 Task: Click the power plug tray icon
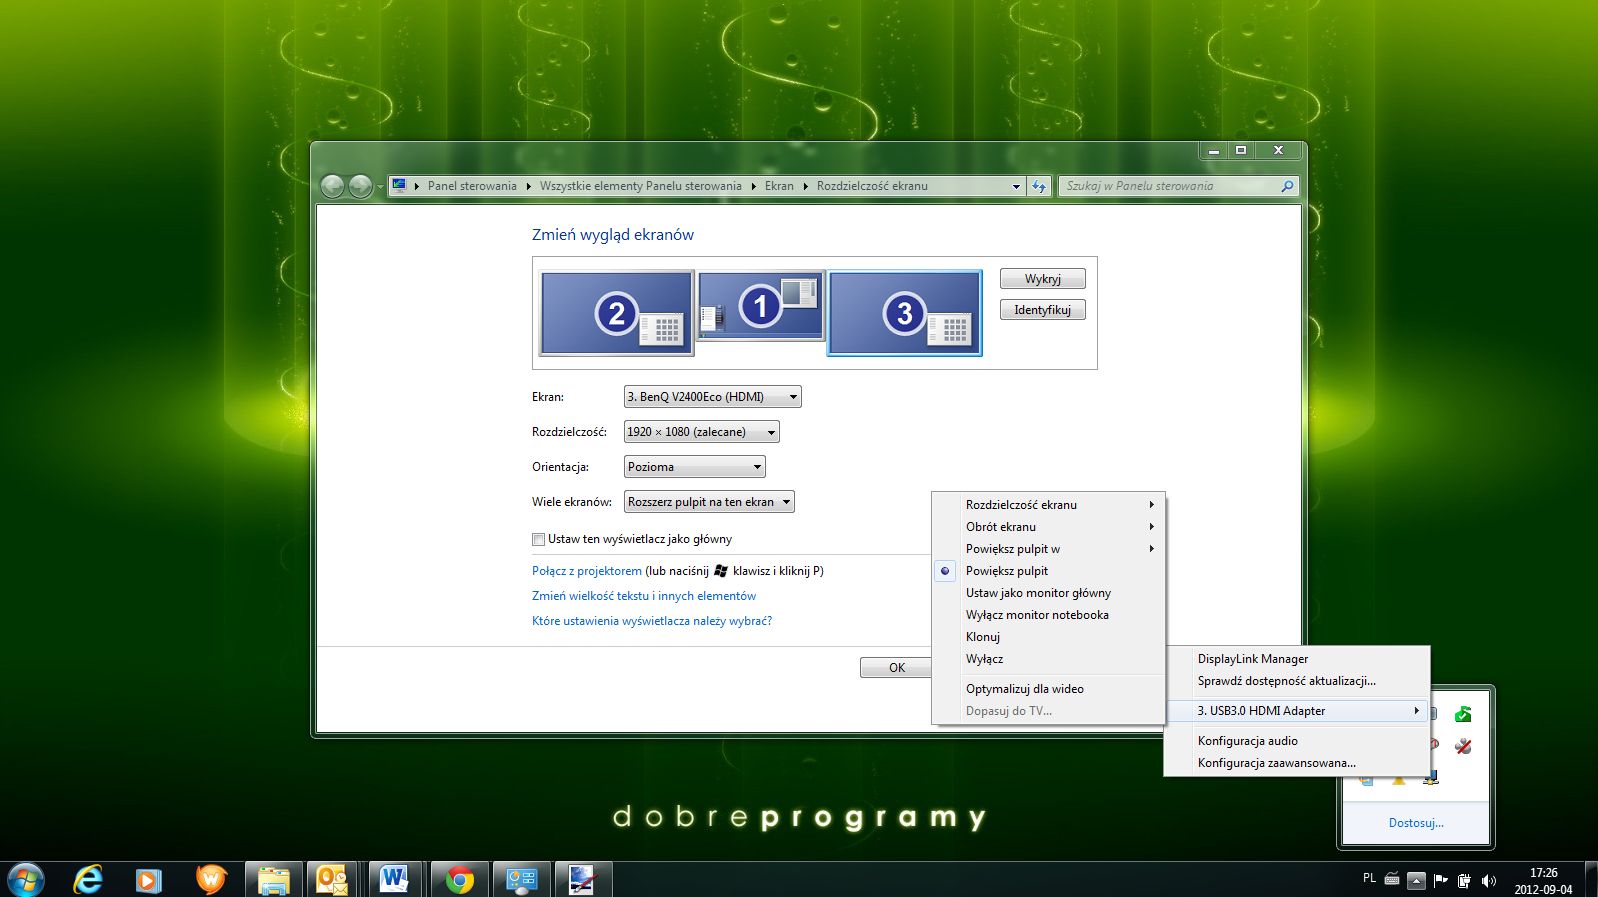click(1464, 881)
